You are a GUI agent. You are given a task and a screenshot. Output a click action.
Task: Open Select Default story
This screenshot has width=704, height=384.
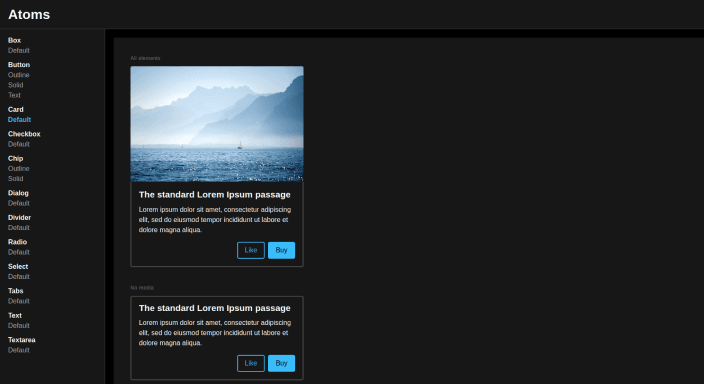tap(18, 277)
